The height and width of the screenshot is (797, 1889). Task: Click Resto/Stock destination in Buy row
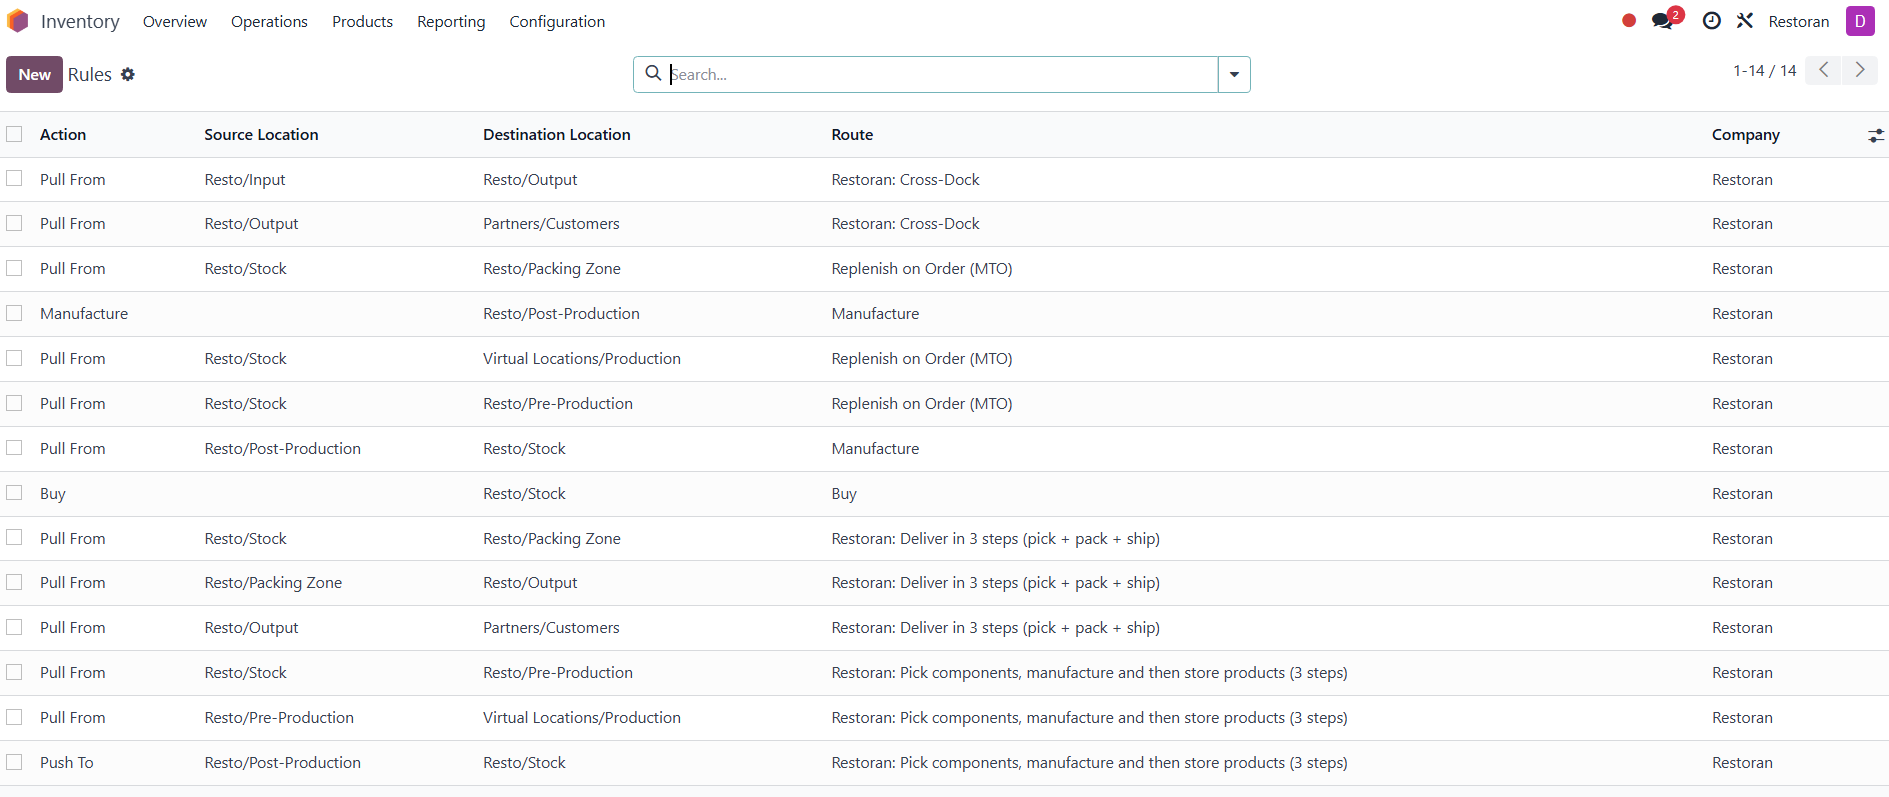[524, 493]
